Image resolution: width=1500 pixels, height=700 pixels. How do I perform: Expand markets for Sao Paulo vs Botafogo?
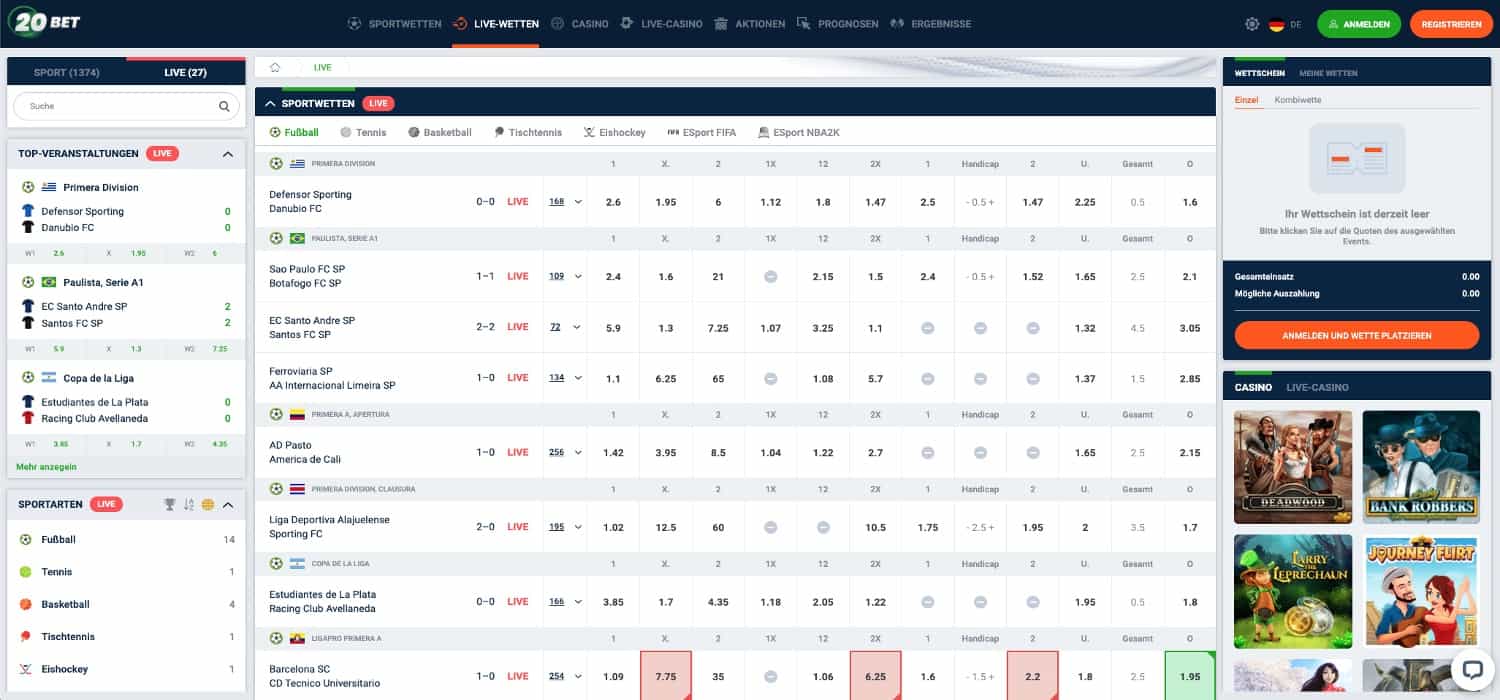(577, 276)
